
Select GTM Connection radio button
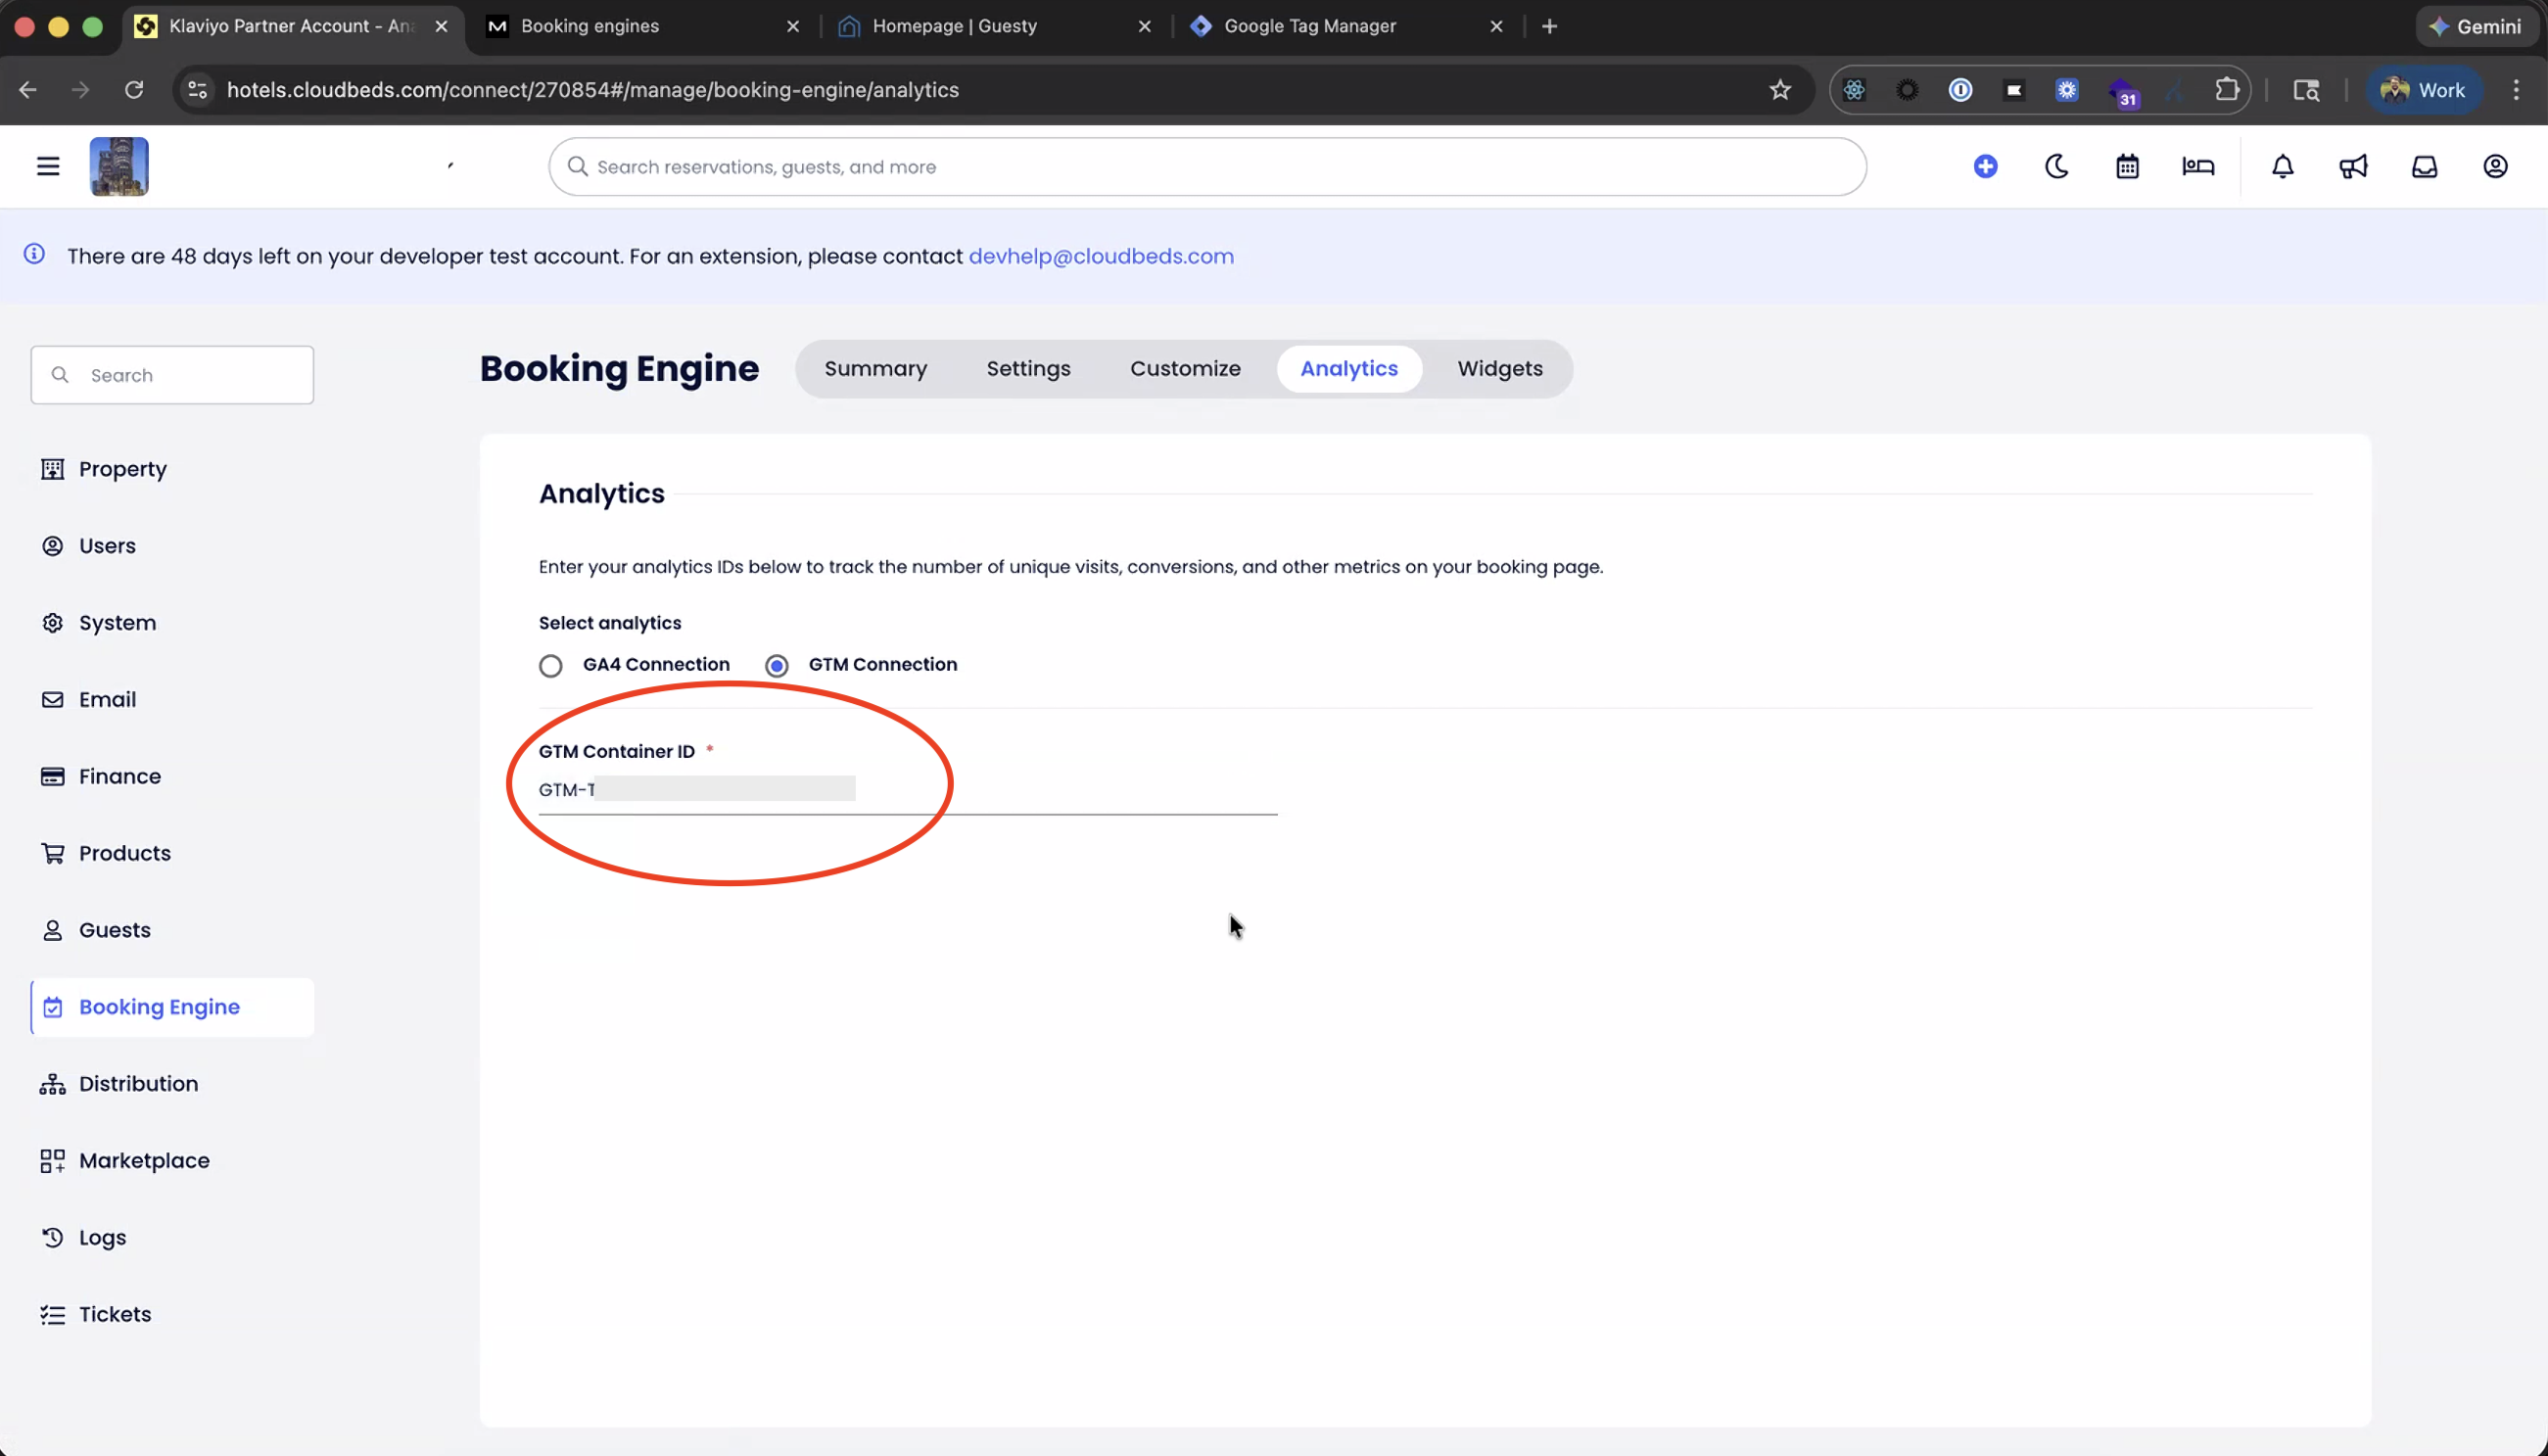pos(777,665)
